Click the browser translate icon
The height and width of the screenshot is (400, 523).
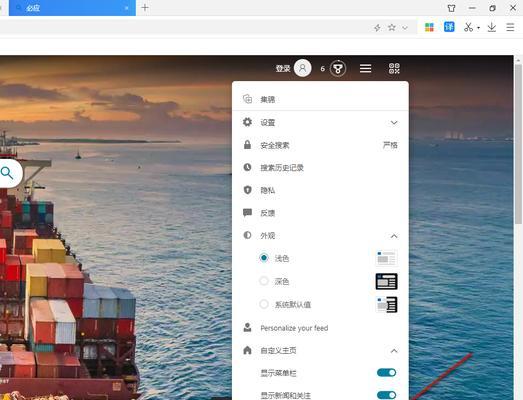449,27
